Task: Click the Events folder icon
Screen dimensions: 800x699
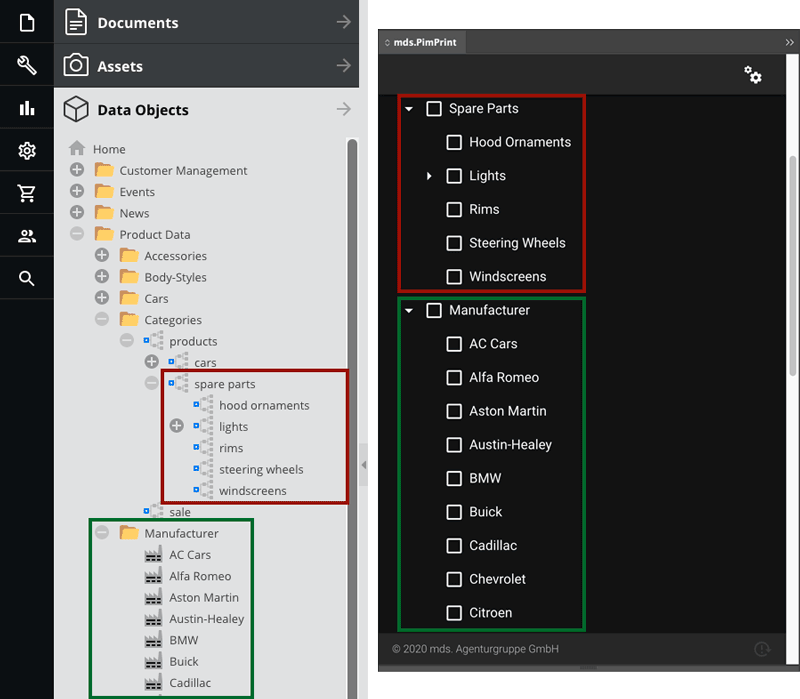Action: point(104,191)
